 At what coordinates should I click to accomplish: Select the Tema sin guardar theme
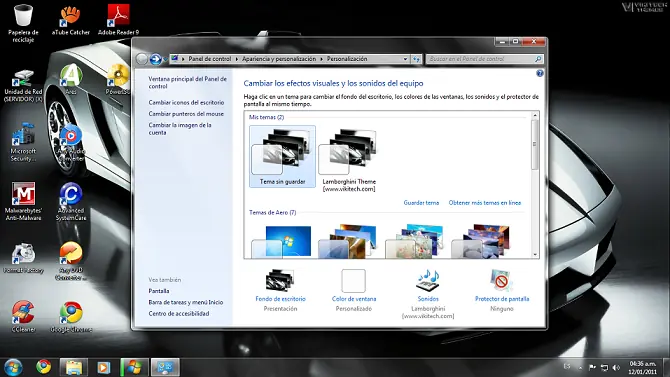(282, 156)
